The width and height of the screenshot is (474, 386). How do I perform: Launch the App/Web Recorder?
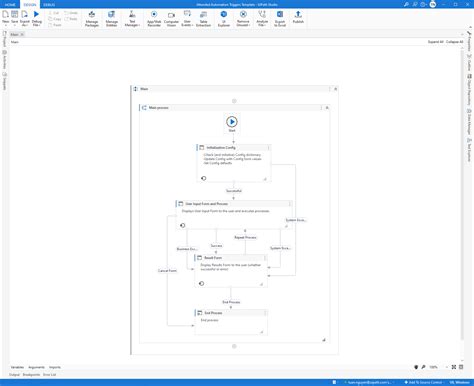(x=154, y=18)
